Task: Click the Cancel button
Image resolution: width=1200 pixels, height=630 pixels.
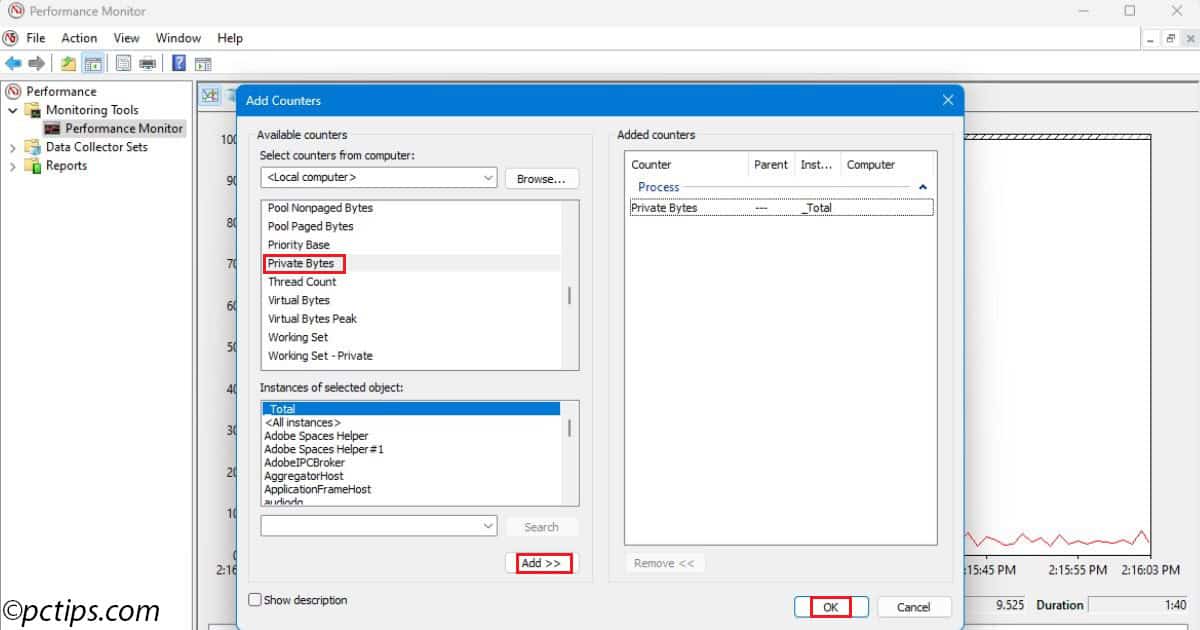Action: click(x=914, y=607)
